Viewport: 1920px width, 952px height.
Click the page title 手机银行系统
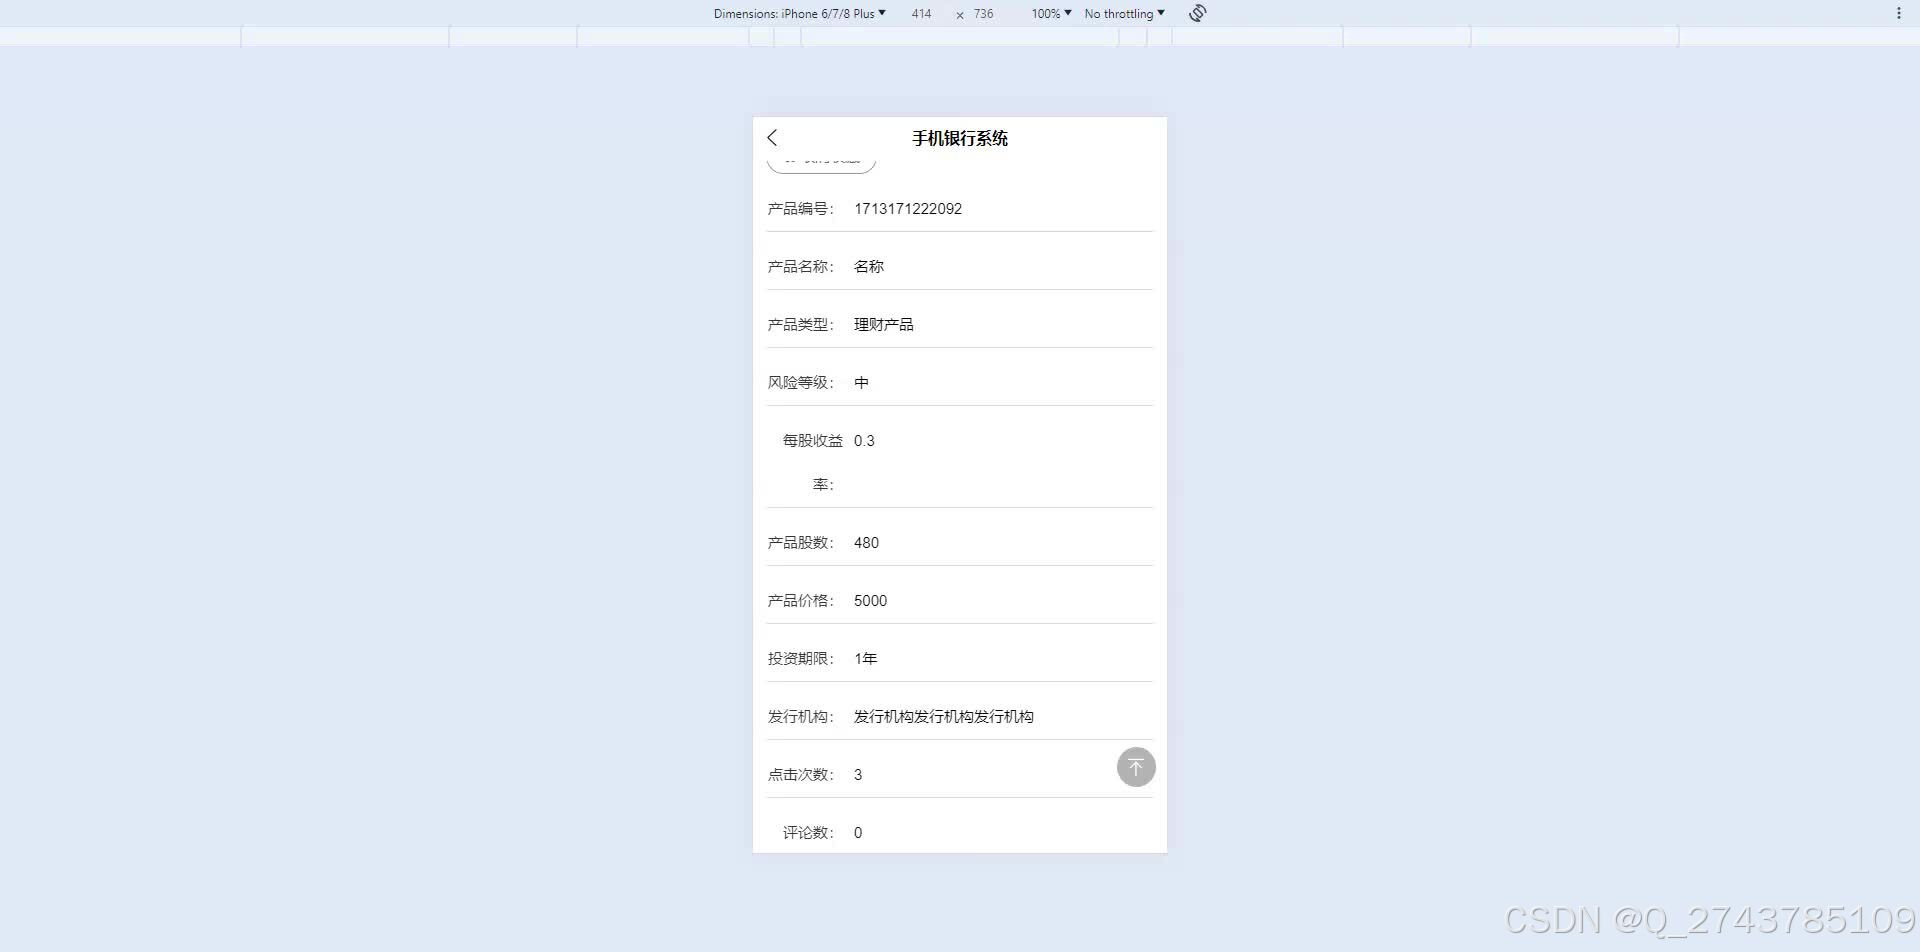pyautogui.click(x=960, y=138)
